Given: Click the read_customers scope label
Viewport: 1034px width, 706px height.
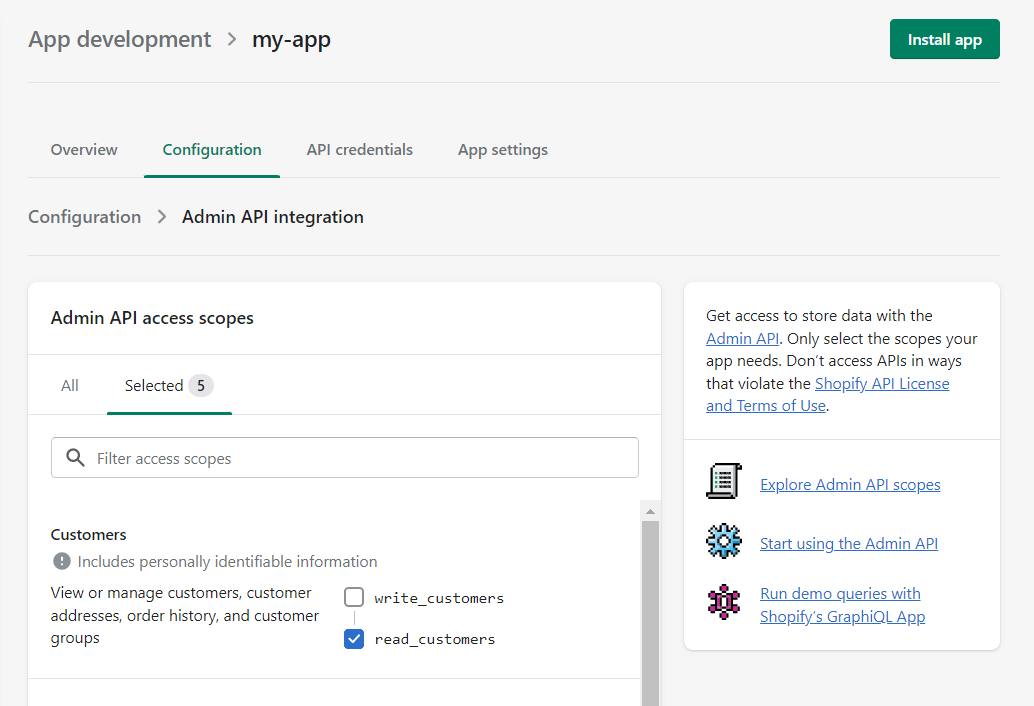Looking at the screenshot, I should point(435,639).
